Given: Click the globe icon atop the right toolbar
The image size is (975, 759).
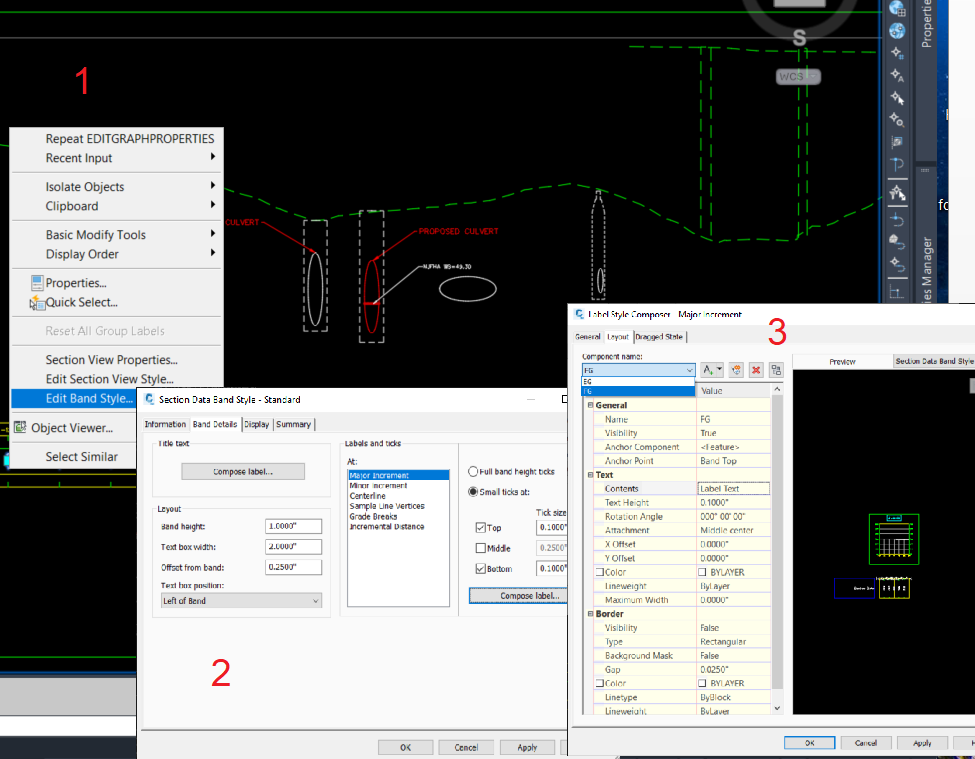Looking at the screenshot, I should click(x=897, y=9).
